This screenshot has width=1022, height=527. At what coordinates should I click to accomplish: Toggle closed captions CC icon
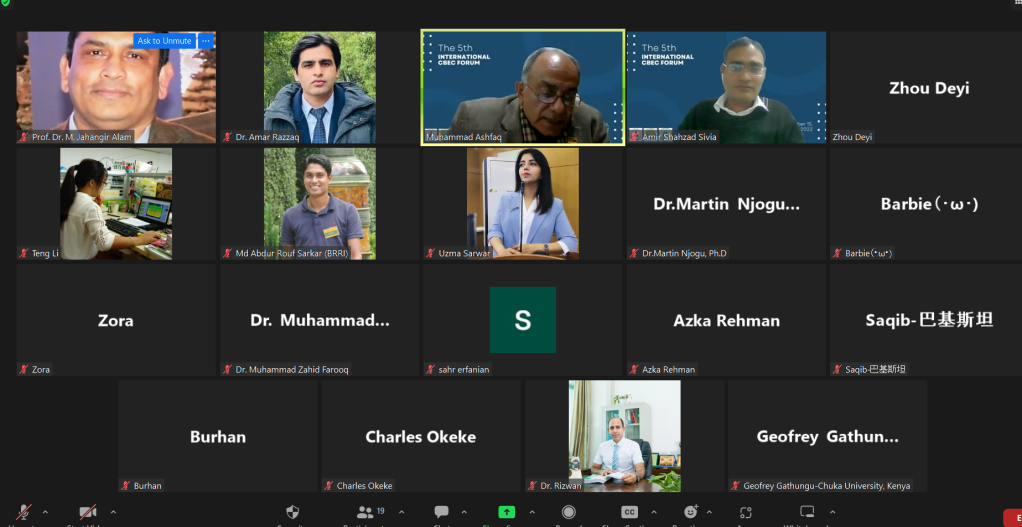630,512
